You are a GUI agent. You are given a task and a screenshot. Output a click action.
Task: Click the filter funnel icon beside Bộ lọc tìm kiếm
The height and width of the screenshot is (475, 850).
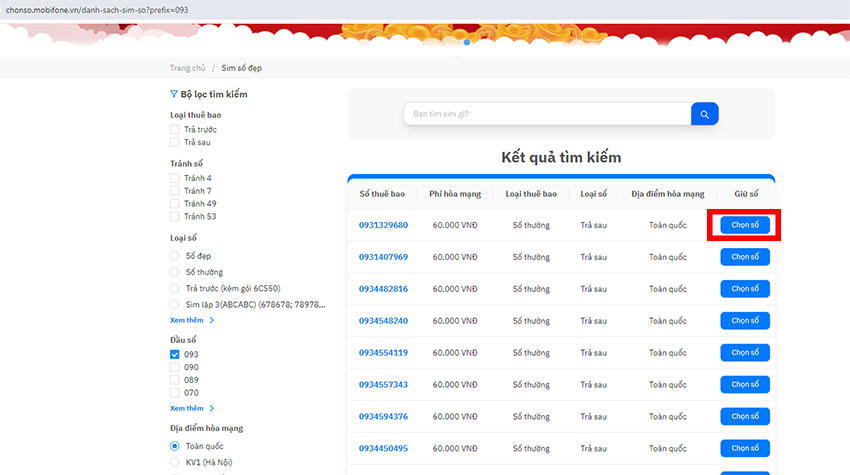coord(173,94)
